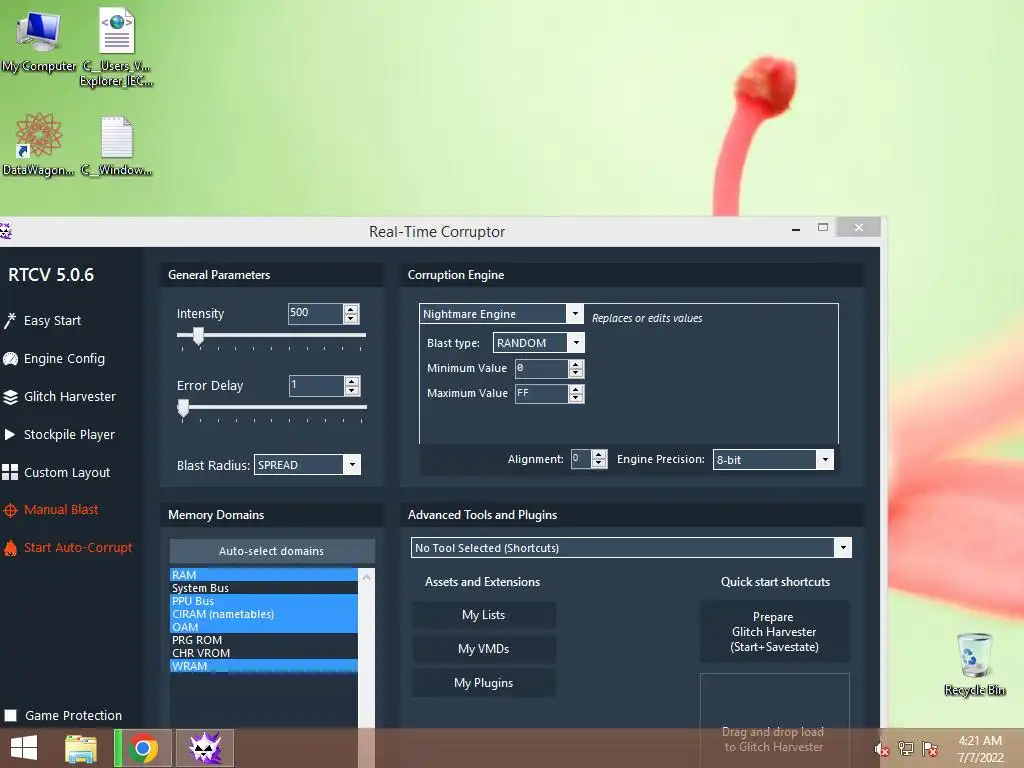Screen dimensions: 1024x768
Task: Click the Auto-select domains button
Action: pyautogui.click(x=272, y=551)
